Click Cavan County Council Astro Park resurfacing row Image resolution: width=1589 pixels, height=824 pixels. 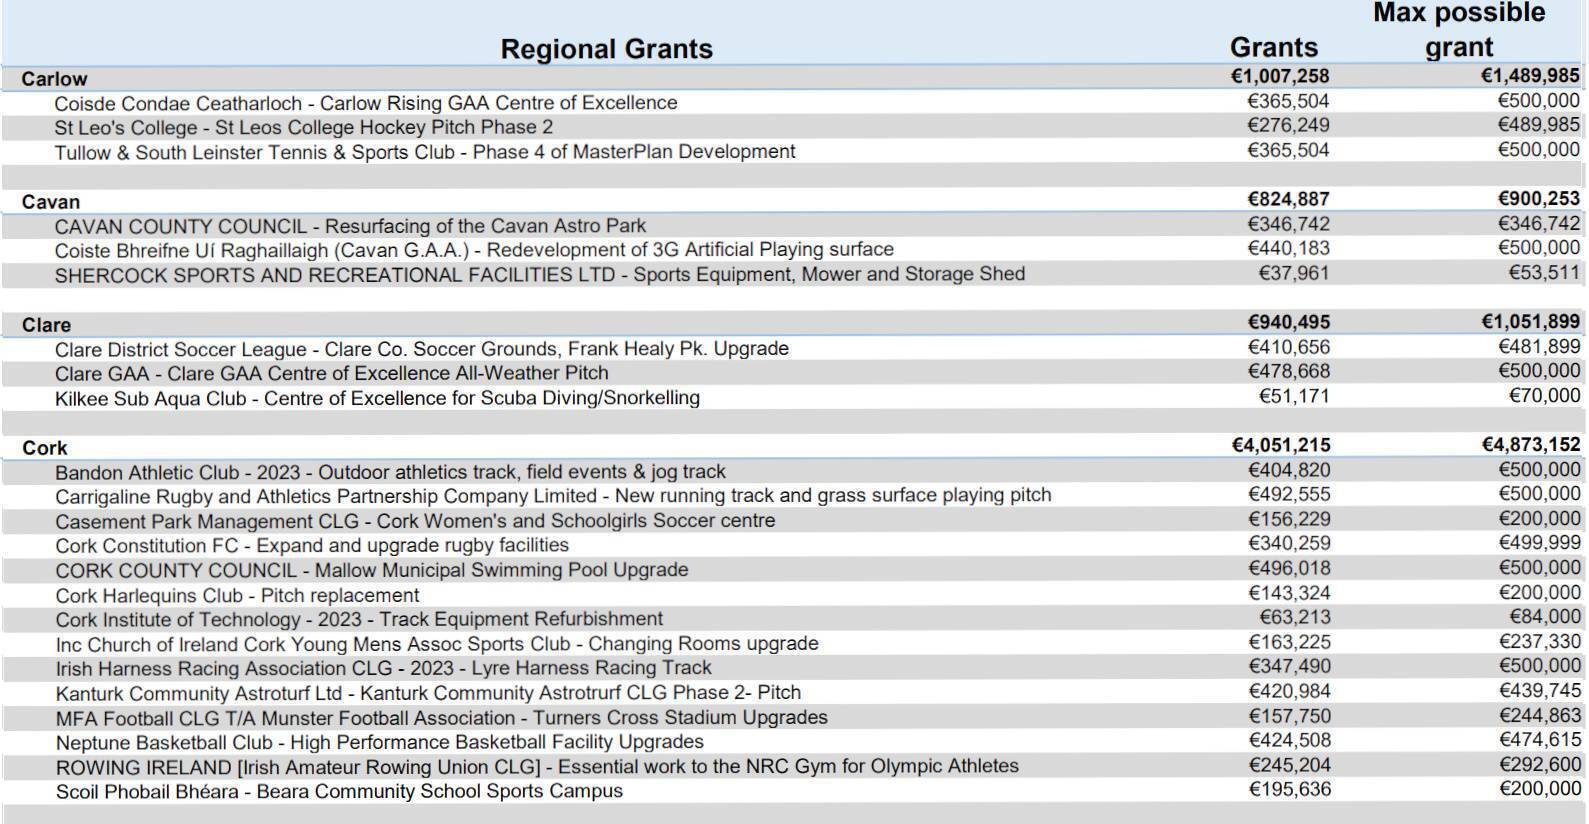point(350,226)
